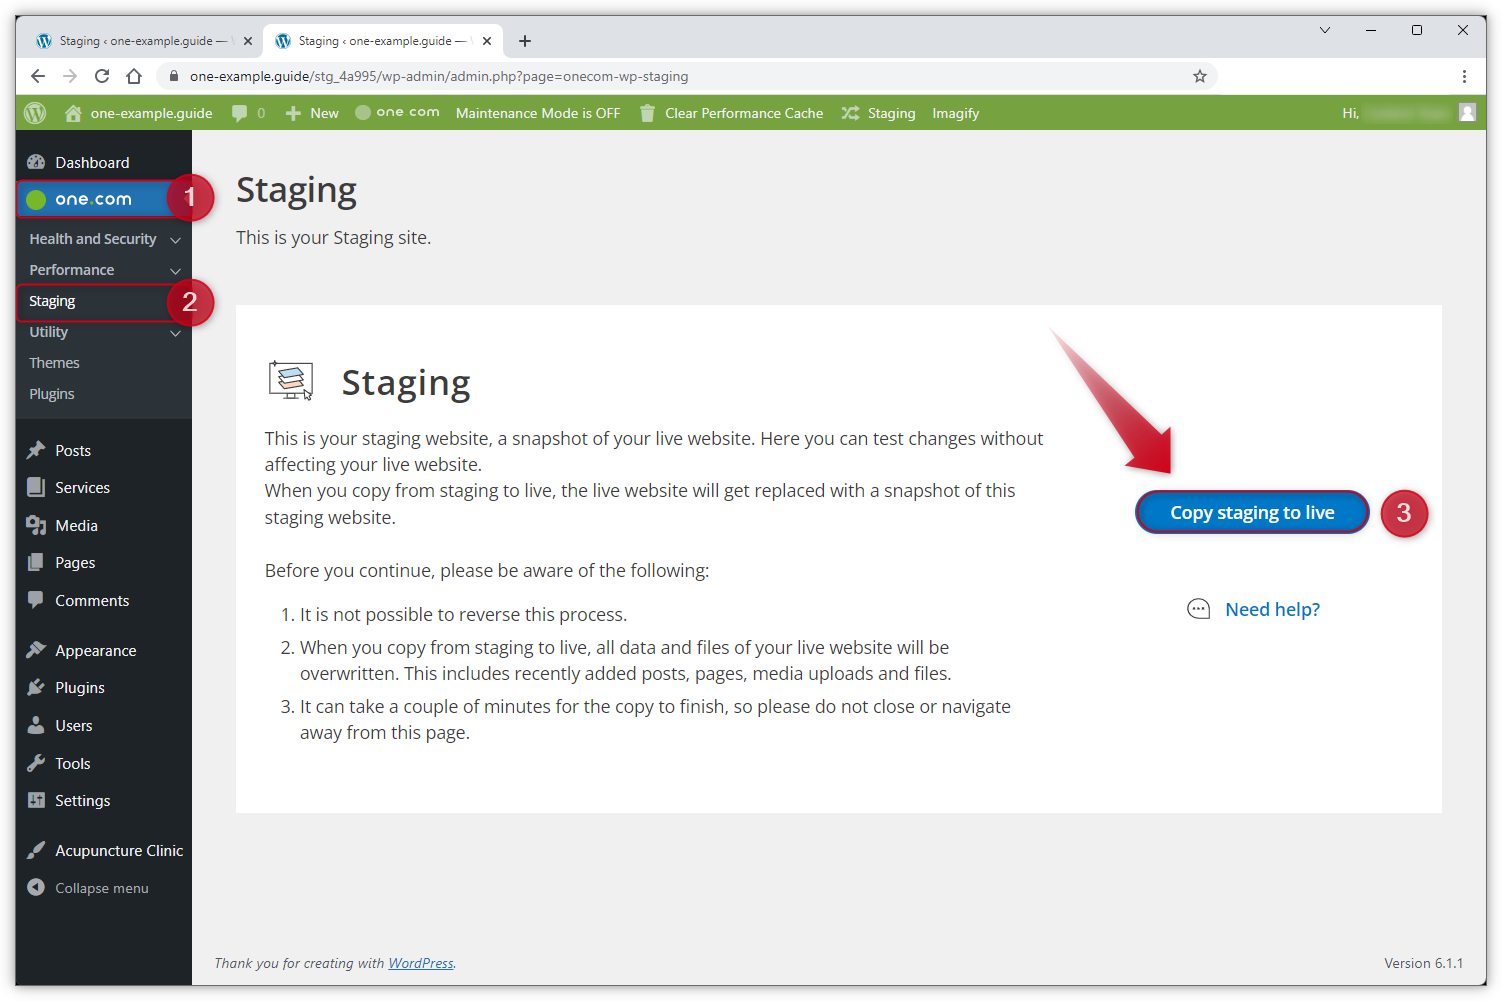This screenshot has height=1001, width=1502.
Task: Click the user avatar icon top right
Action: pyautogui.click(x=1467, y=112)
